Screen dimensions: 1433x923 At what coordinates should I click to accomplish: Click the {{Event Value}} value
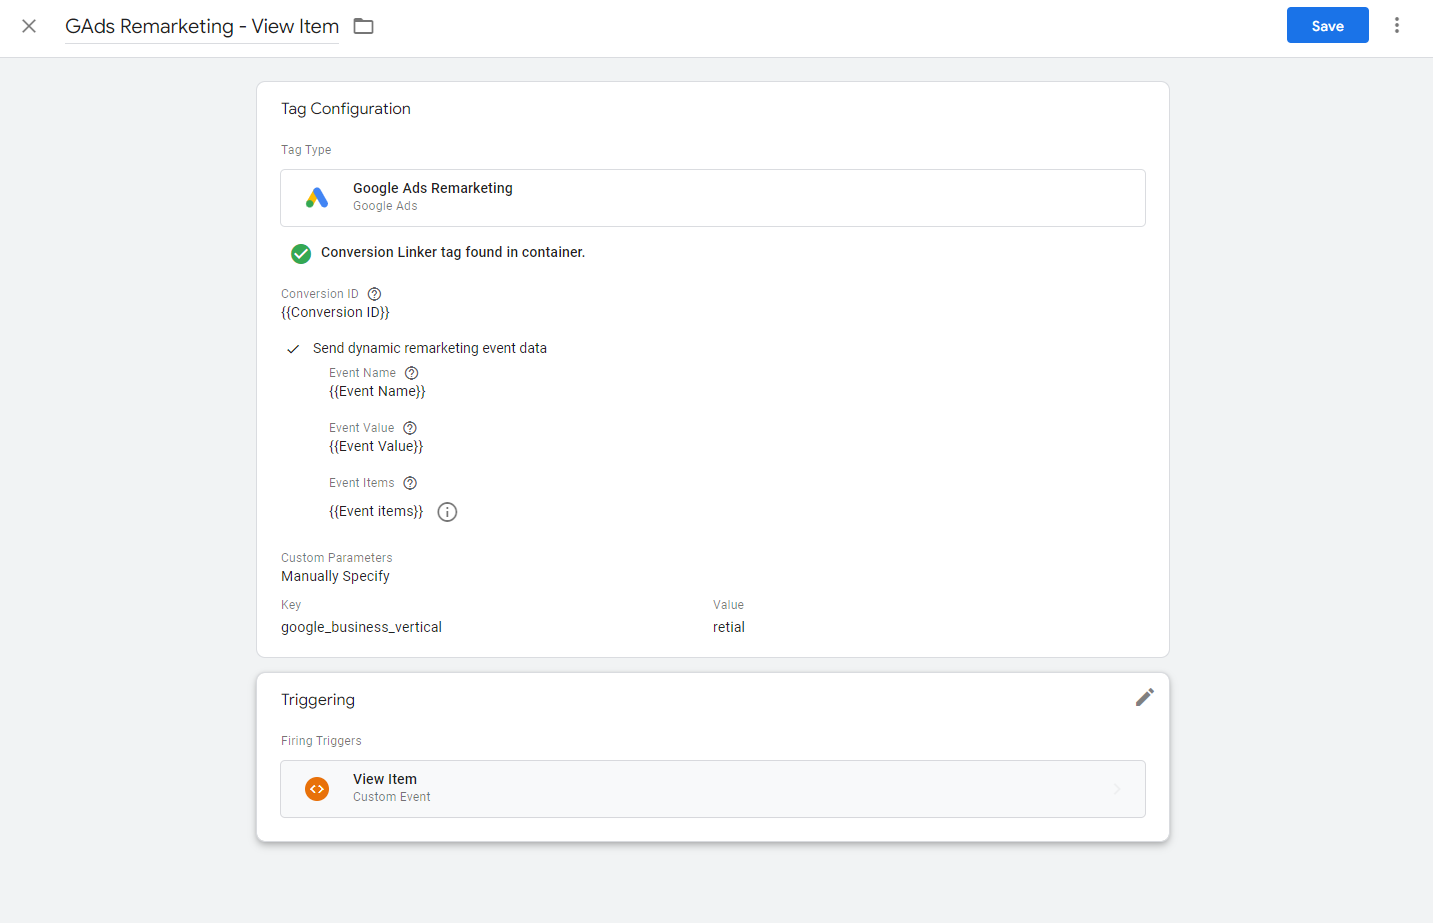pyautogui.click(x=376, y=446)
